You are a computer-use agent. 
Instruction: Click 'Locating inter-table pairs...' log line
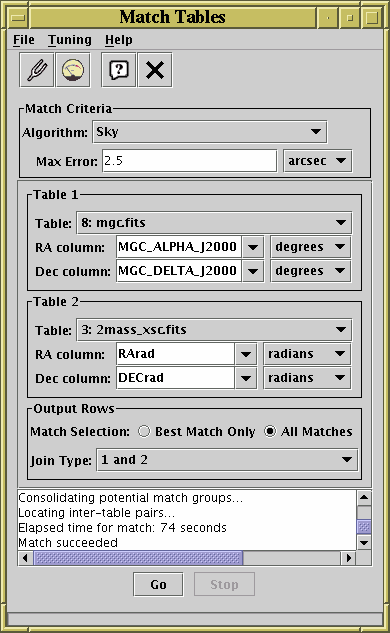[x=96, y=513]
